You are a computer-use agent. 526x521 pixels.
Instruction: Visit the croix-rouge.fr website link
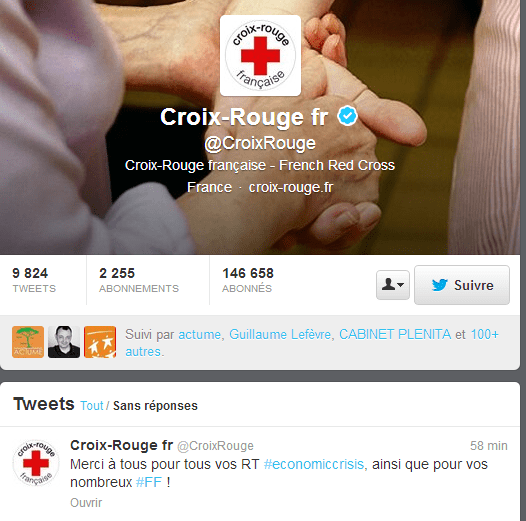tap(291, 187)
